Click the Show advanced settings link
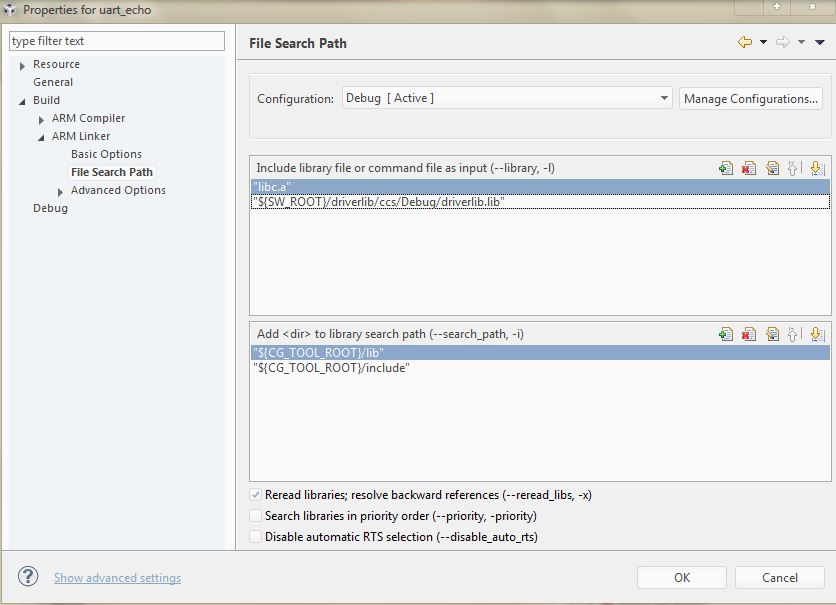The height and width of the screenshot is (605, 836). click(x=117, y=578)
